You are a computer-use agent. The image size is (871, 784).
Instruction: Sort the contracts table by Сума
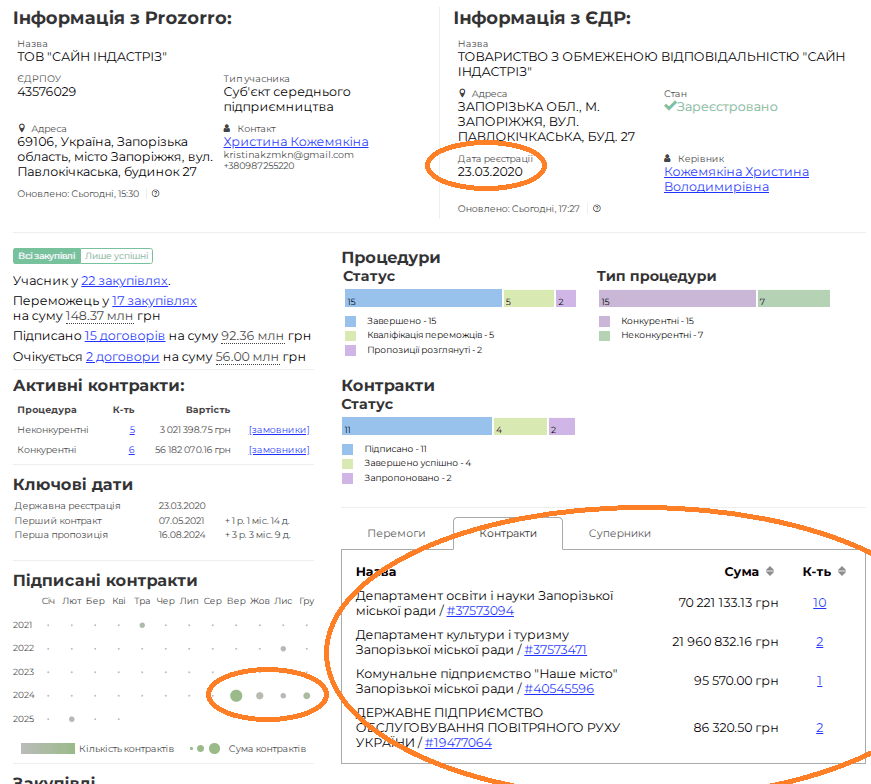point(770,572)
